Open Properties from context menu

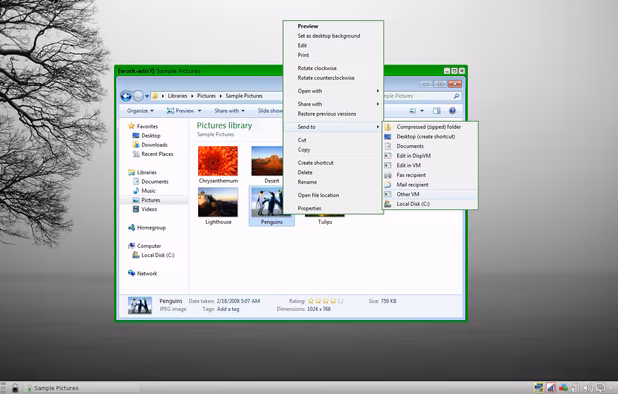coord(333,208)
